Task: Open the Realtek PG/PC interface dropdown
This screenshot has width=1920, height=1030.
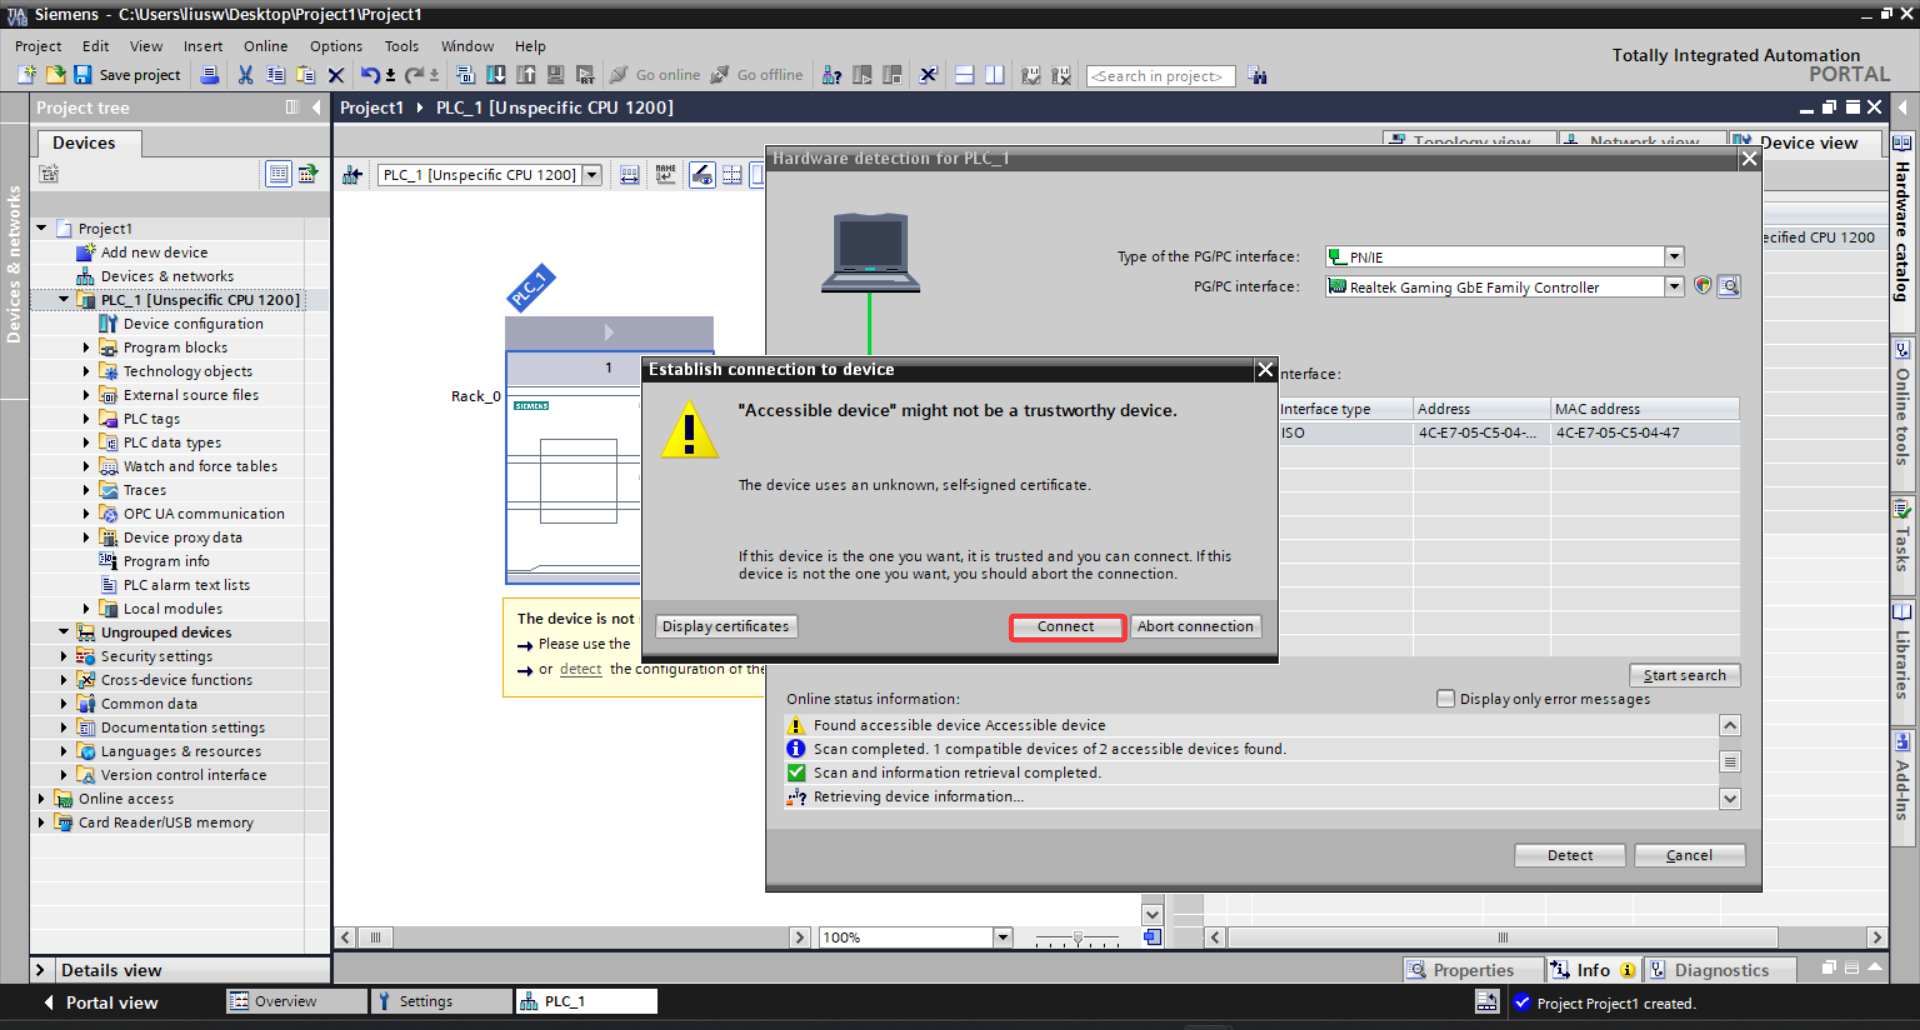Action: pos(1674,287)
